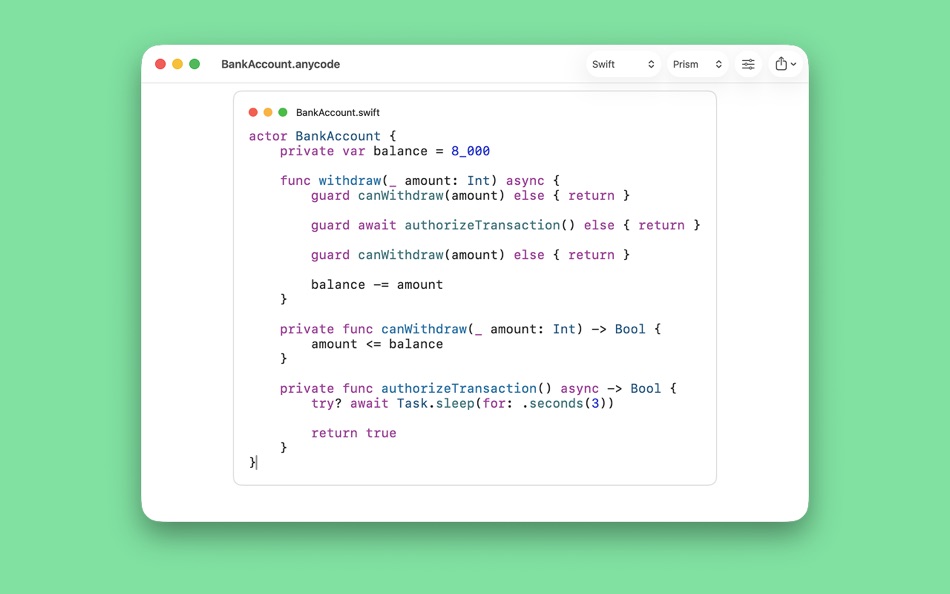Click the red close button of the app window
The image size is (950, 594).
point(160,63)
